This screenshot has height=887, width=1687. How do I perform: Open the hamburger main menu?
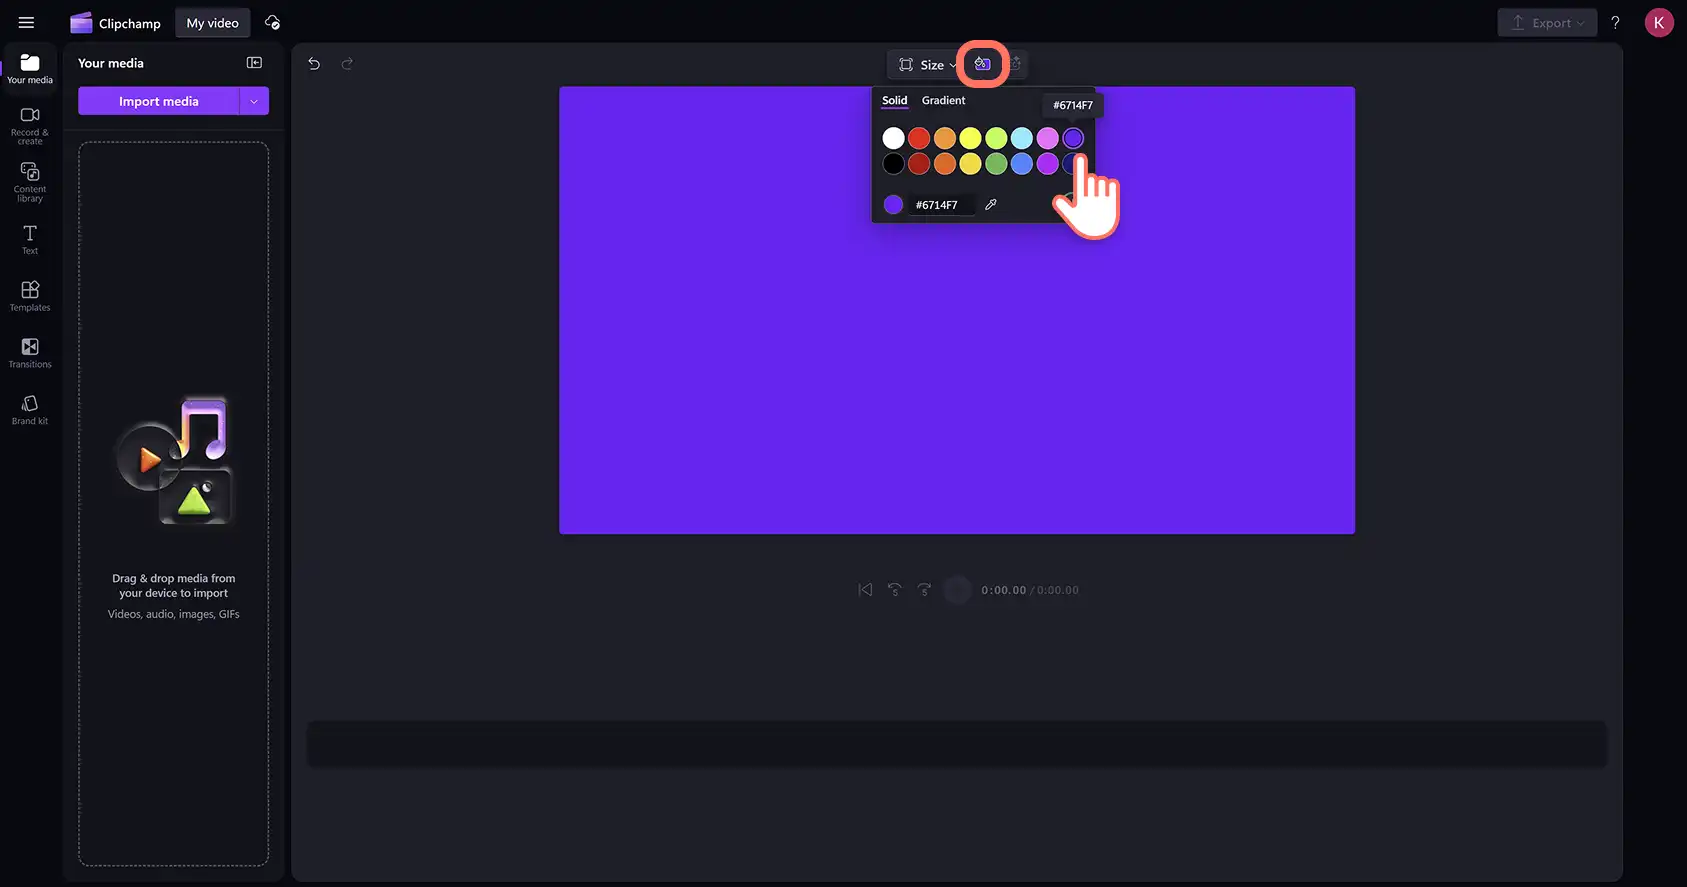[26, 22]
